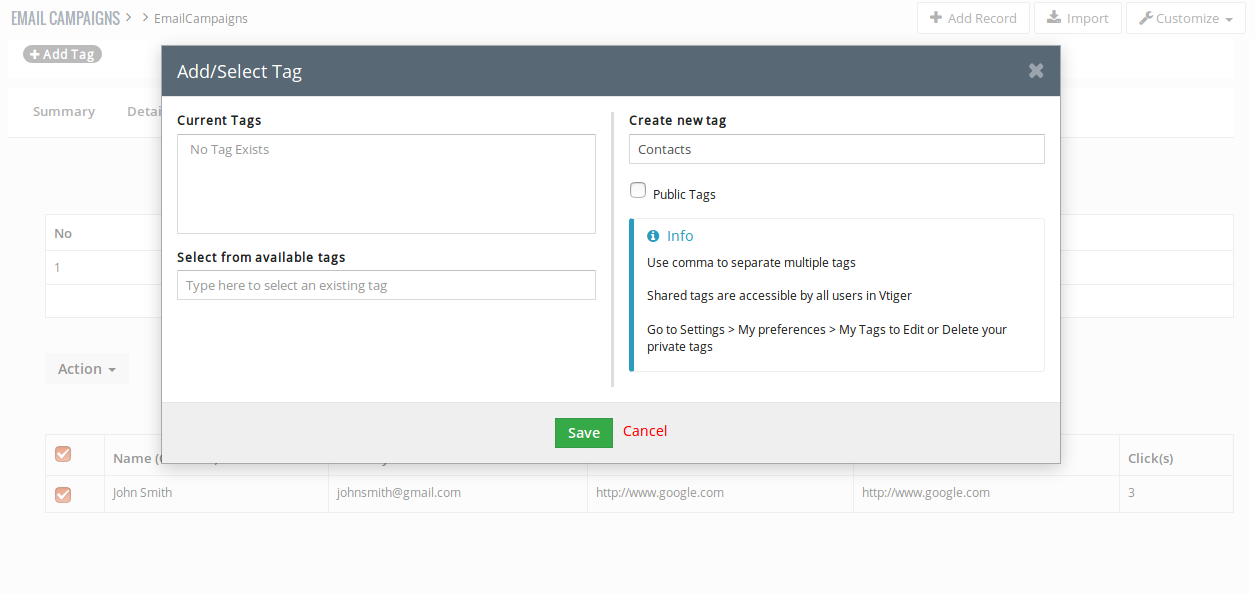Image resolution: width=1255 pixels, height=594 pixels.
Task: Uncheck the John Smith row checkbox
Action: coord(63,494)
